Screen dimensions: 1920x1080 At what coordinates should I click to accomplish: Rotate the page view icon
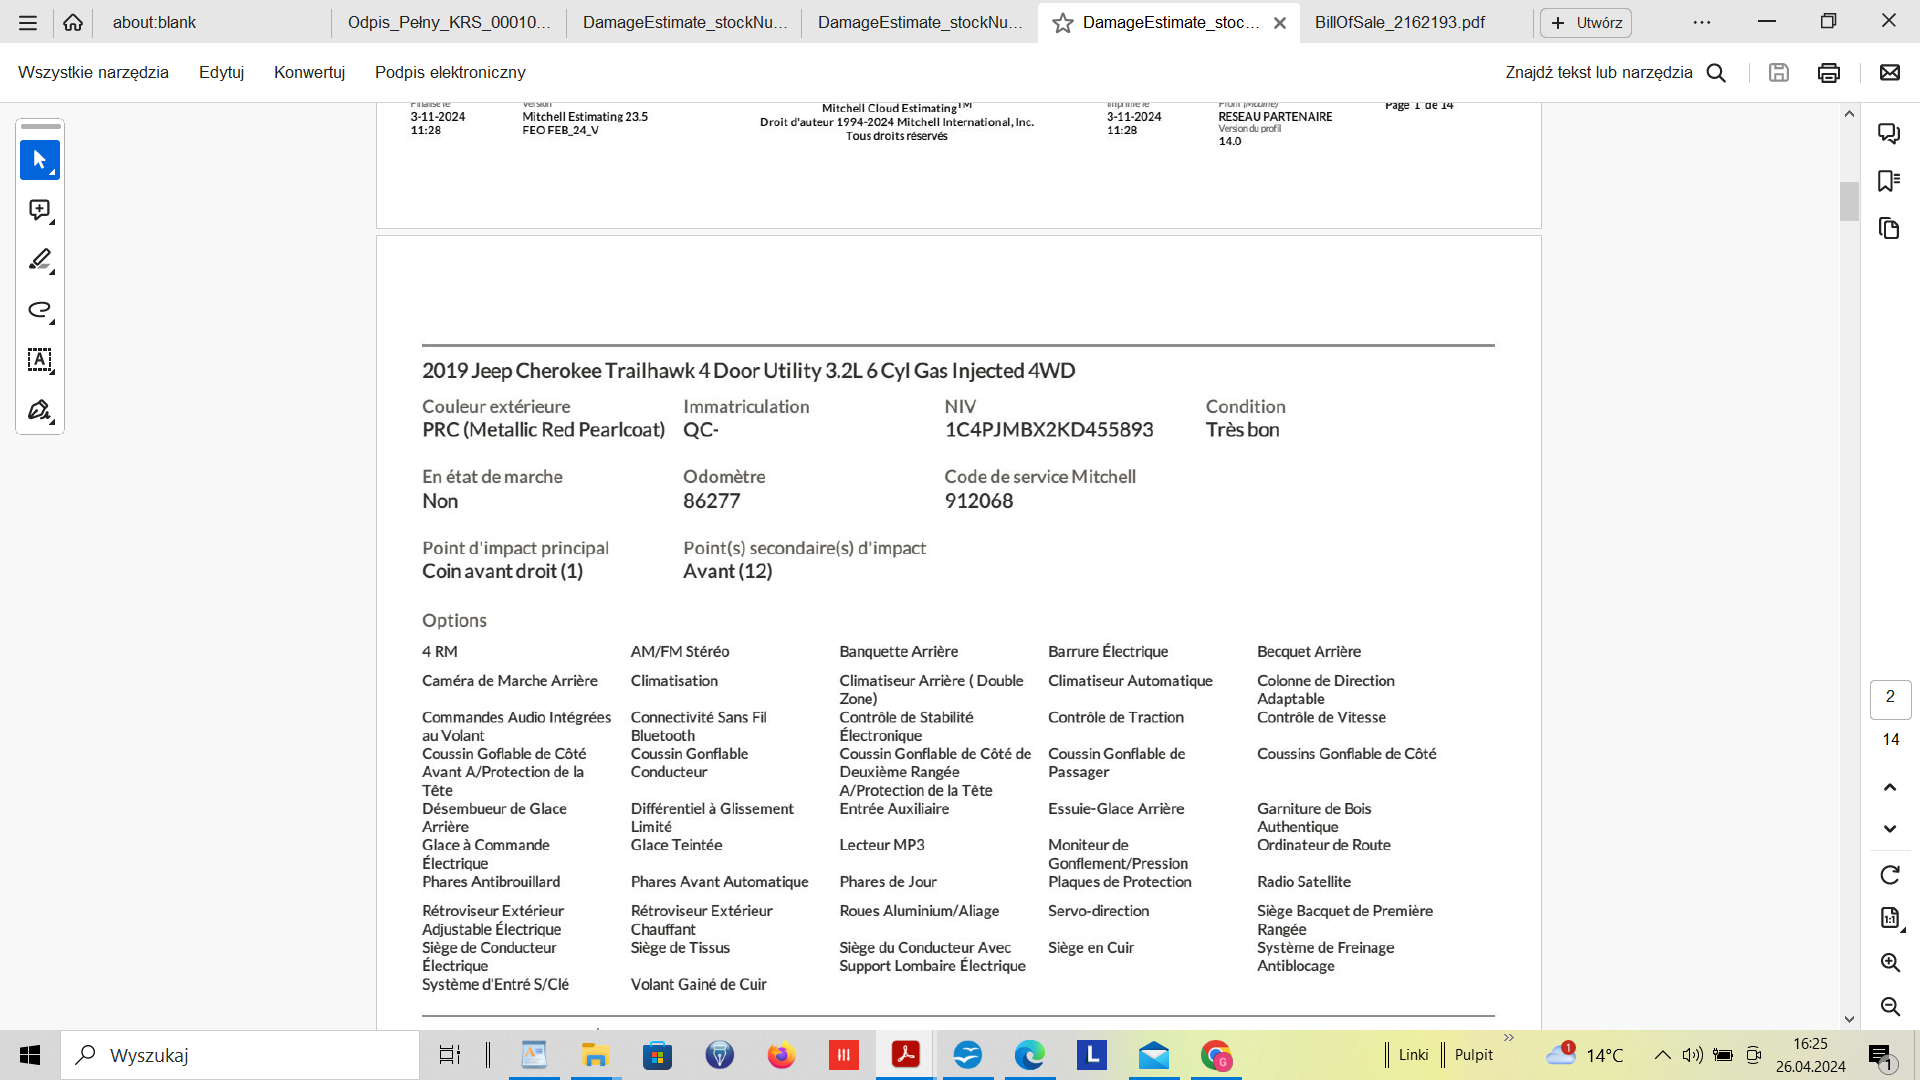pyautogui.click(x=1890, y=875)
